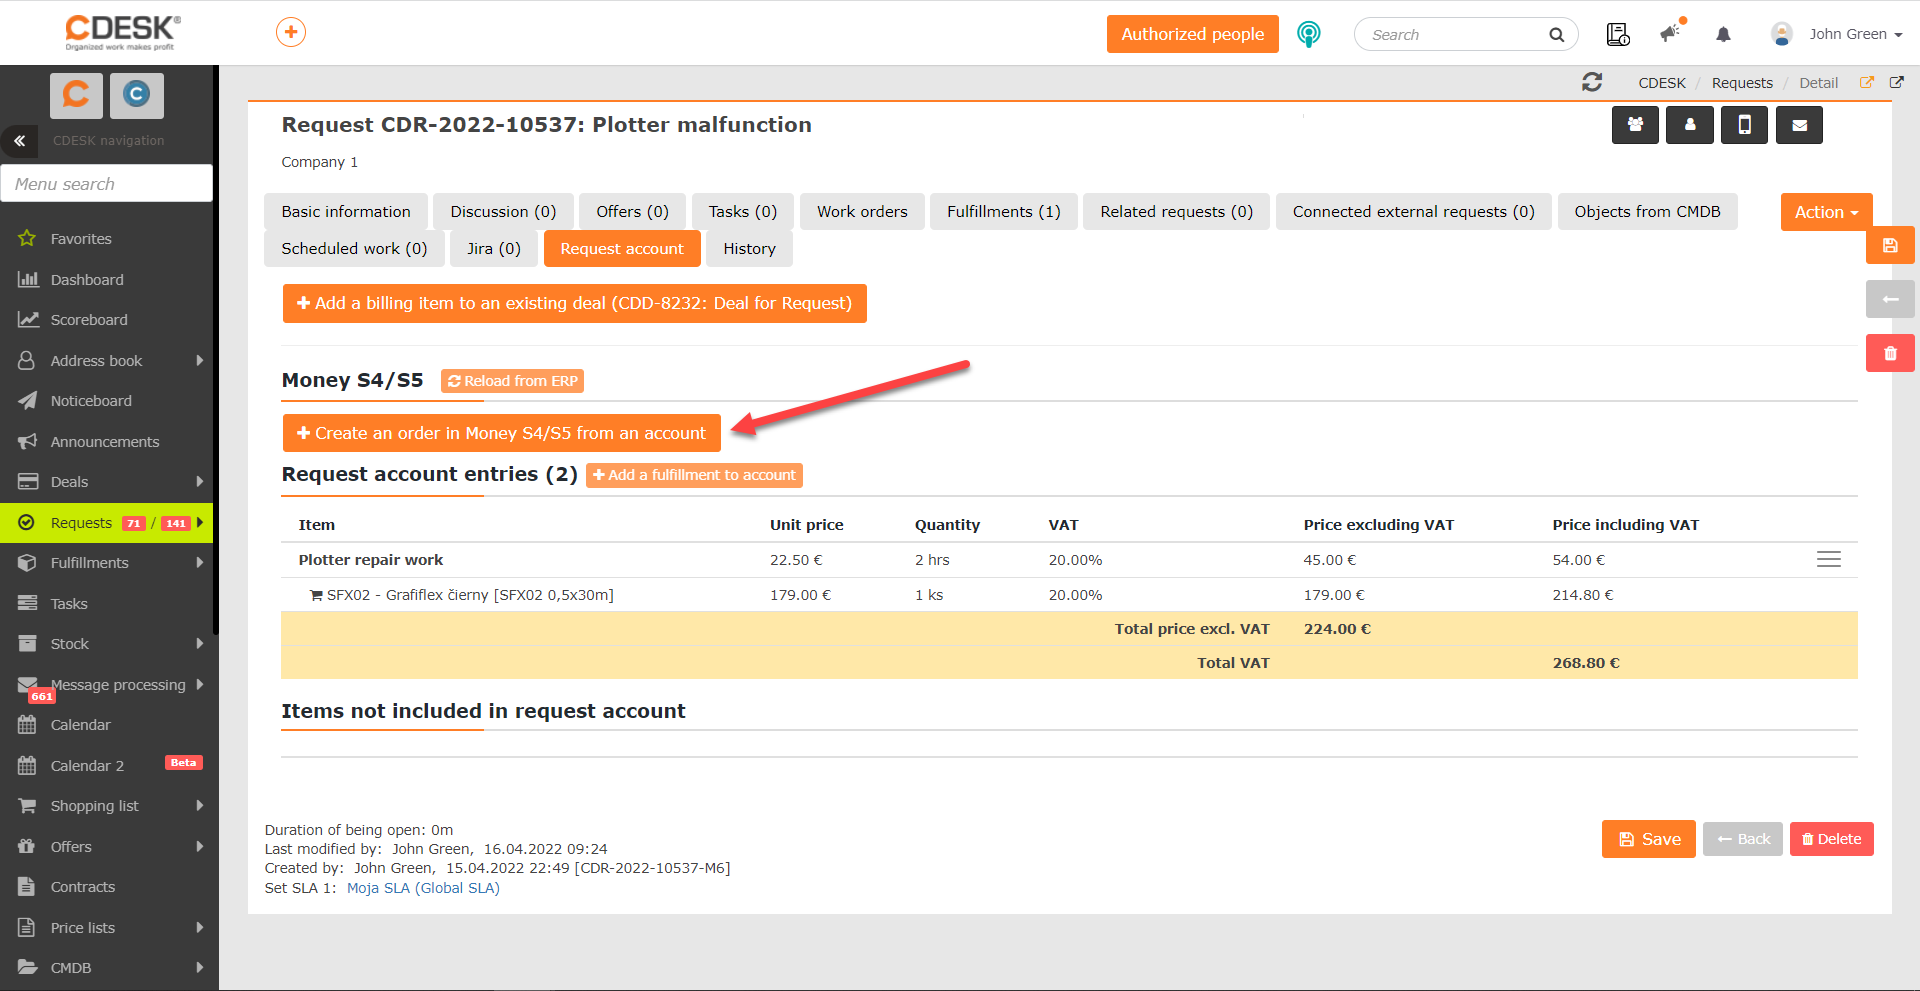Image resolution: width=1920 pixels, height=991 pixels.
Task: Click the orange floppy save side icon
Action: (1890, 245)
